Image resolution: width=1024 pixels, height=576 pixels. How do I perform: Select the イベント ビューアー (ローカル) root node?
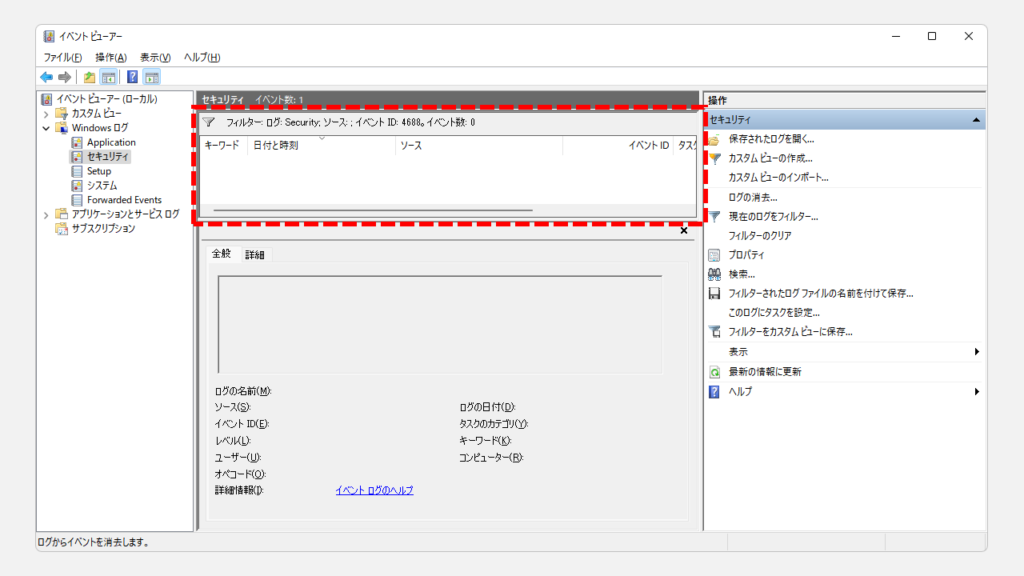pos(106,99)
